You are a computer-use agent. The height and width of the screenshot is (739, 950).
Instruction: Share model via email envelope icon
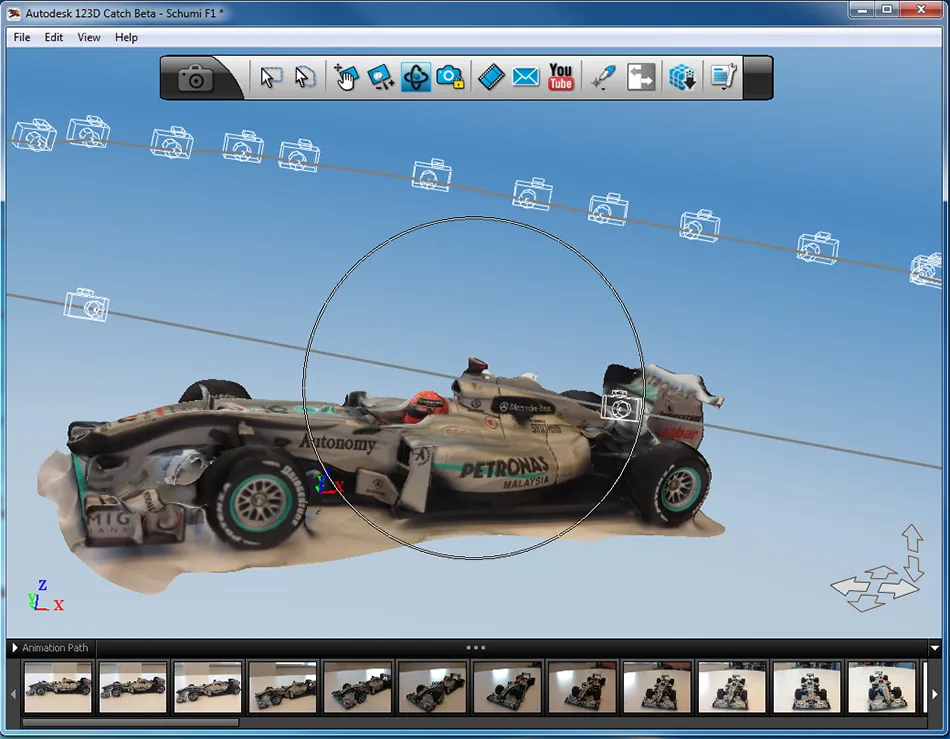(x=525, y=78)
